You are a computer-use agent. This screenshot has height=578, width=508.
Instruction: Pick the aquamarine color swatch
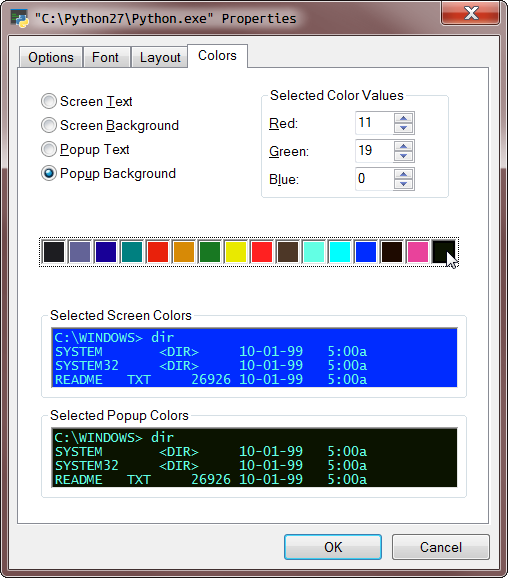point(314,252)
